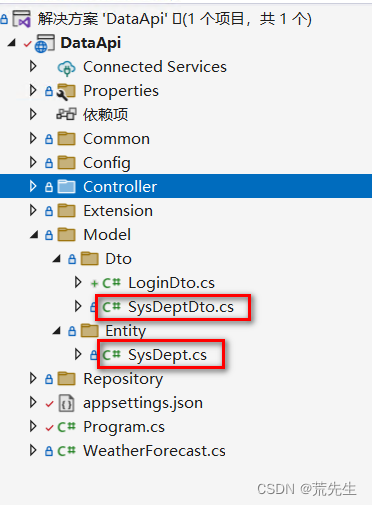
Task: Expand the Controller folder arrow
Action: coord(33,186)
